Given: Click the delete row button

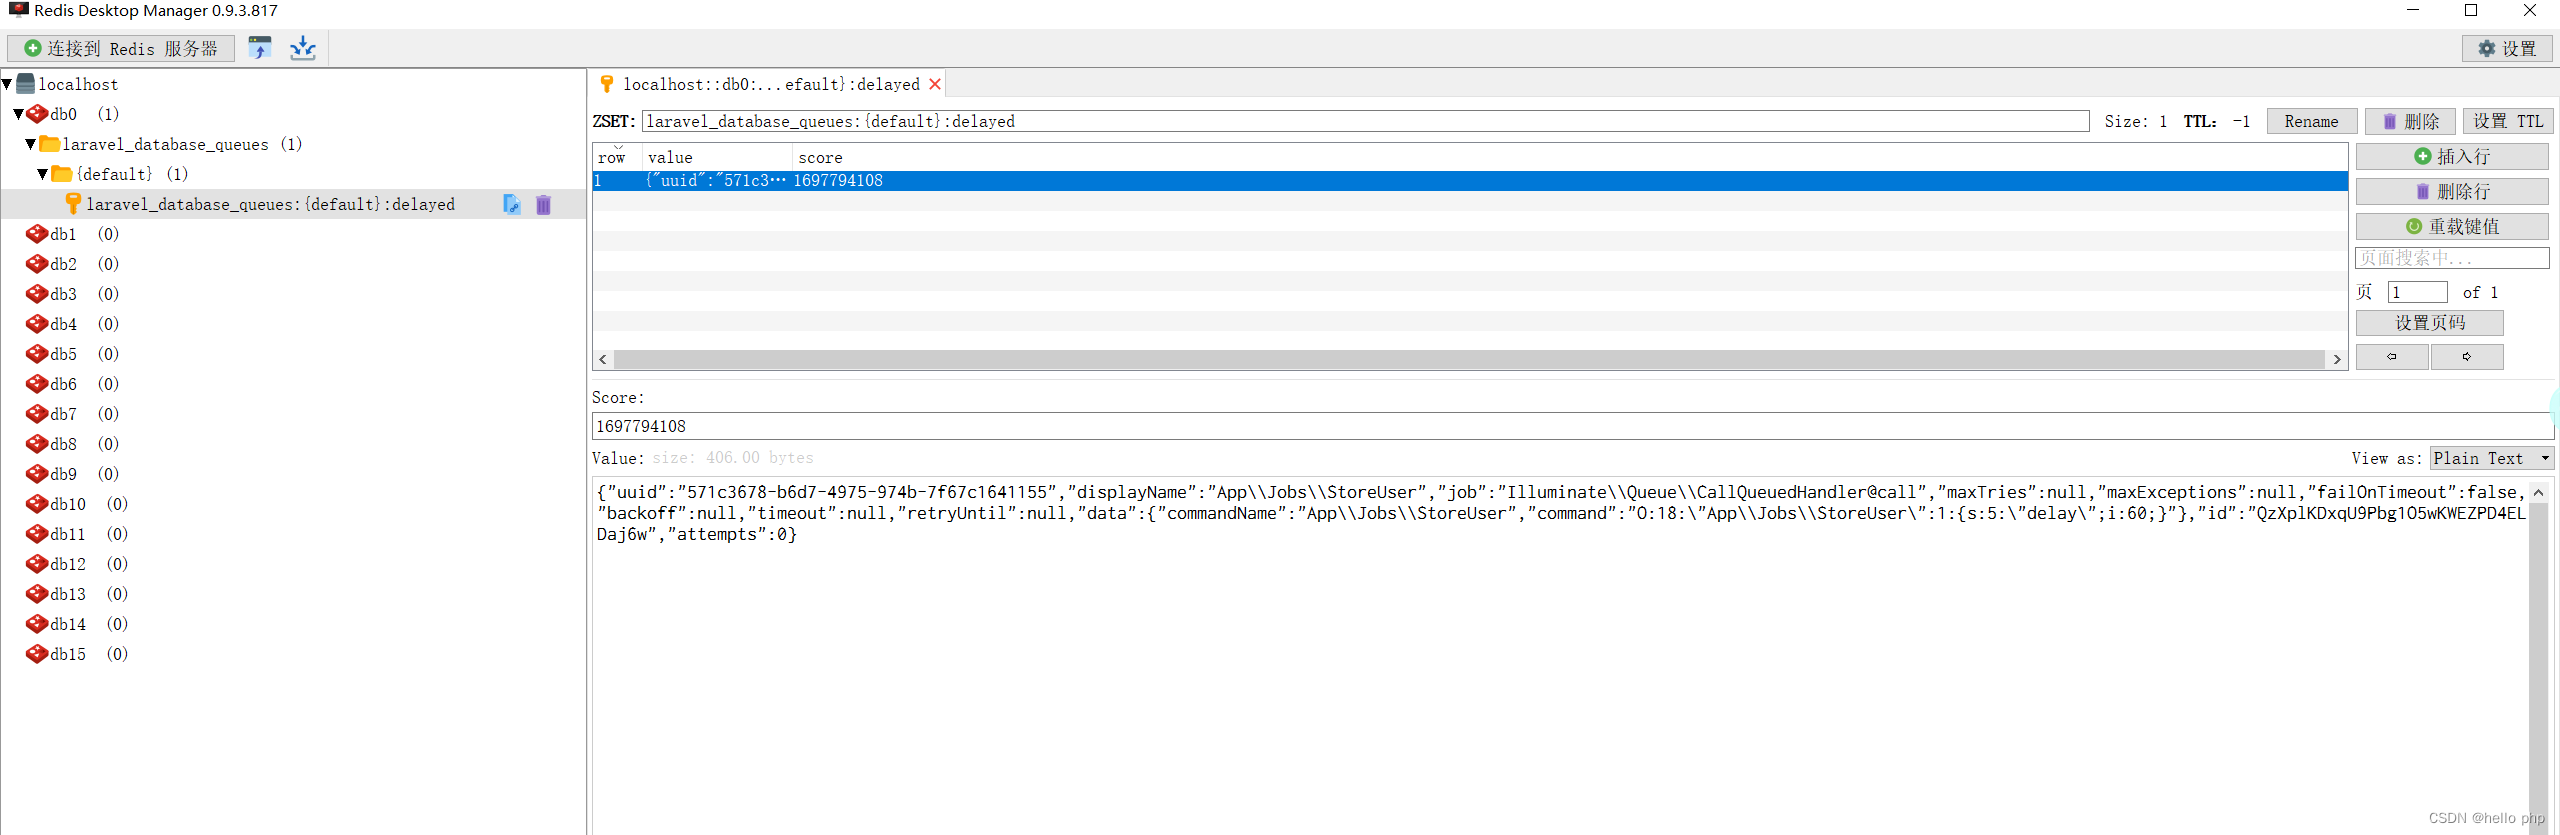Looking at the screenshot, I should click(2452, 192).
